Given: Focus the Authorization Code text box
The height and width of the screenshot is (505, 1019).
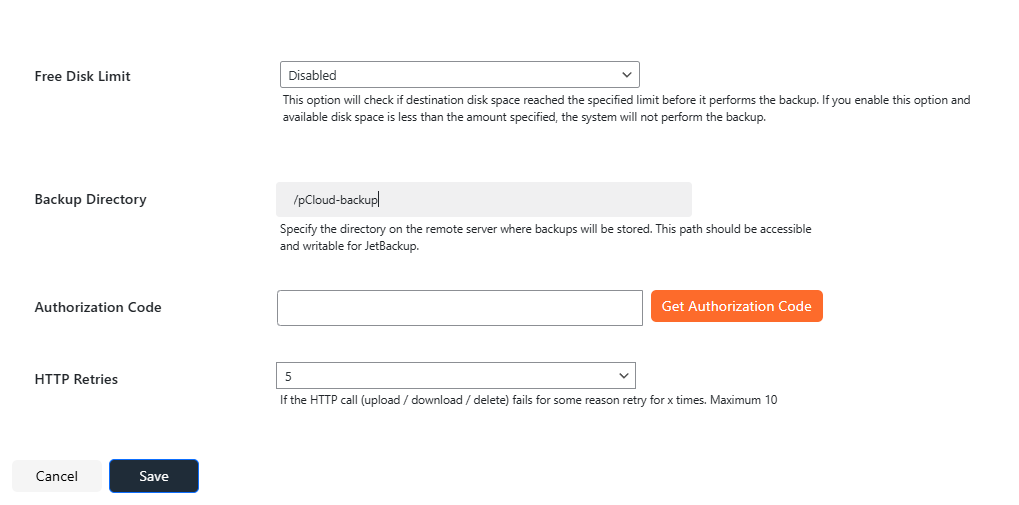Looking at the screenshot, I should [459, 308].
